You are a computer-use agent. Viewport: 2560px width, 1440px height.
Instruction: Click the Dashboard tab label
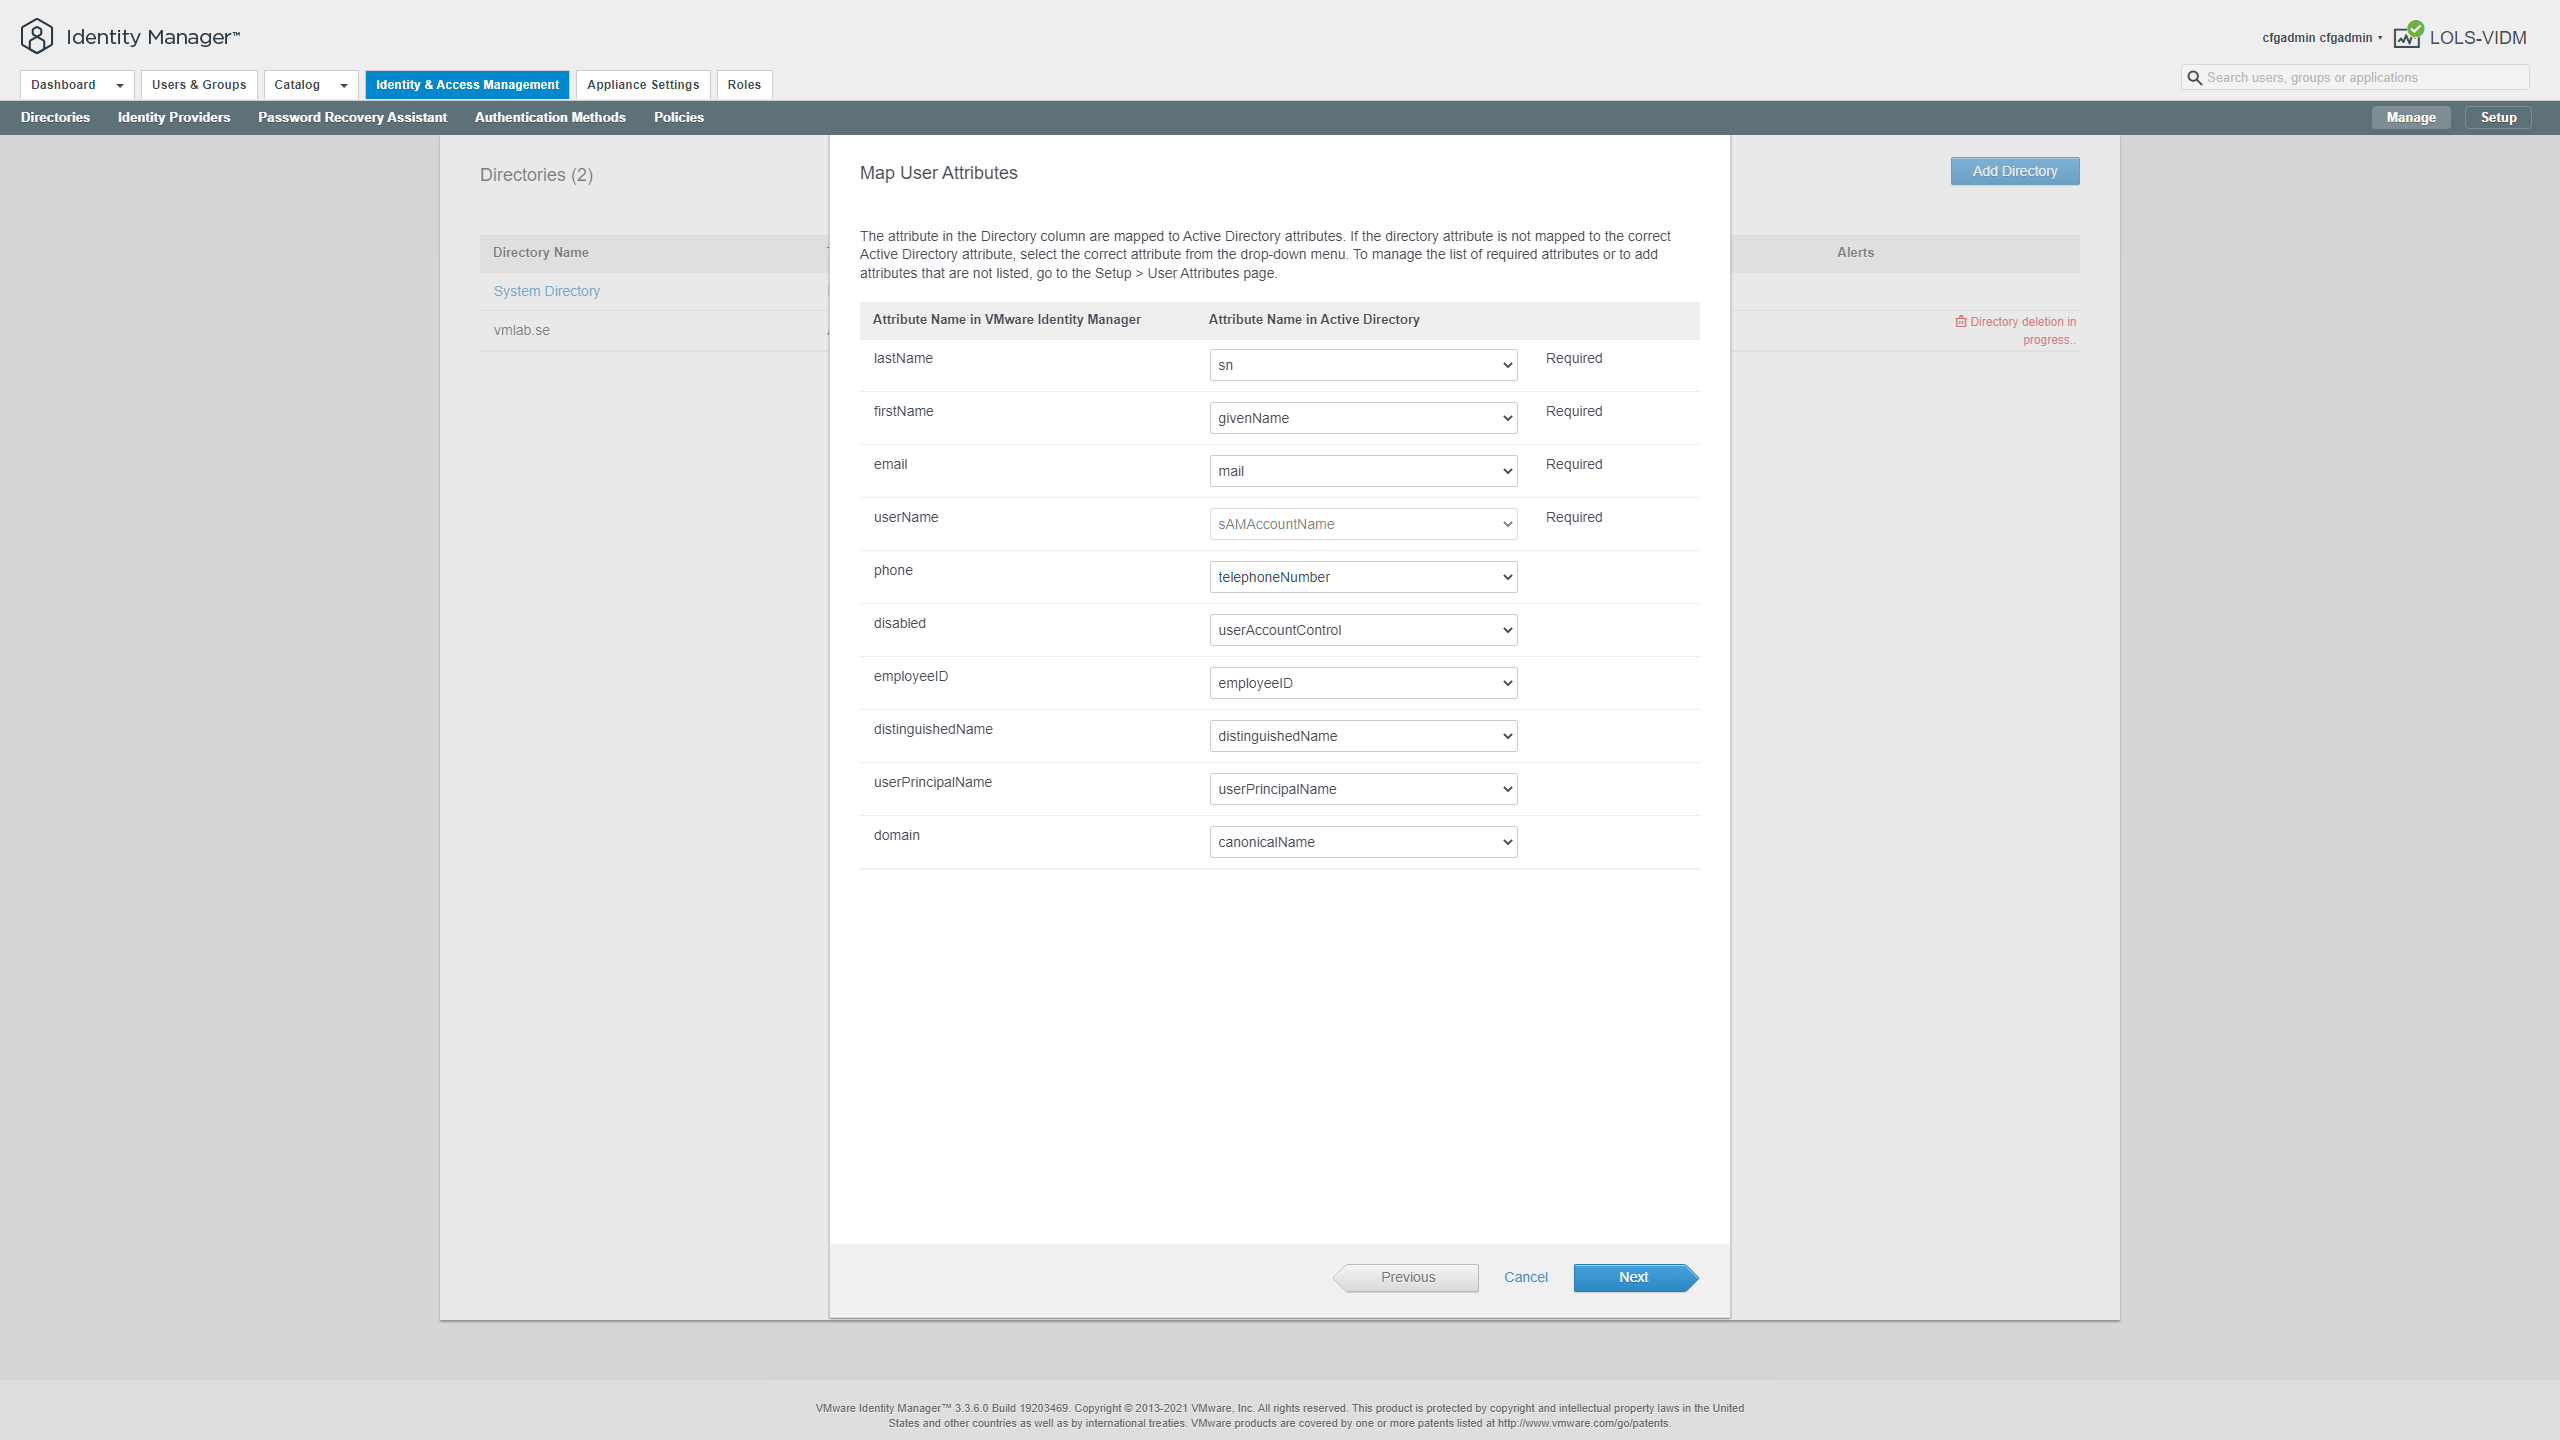(63, 85)
